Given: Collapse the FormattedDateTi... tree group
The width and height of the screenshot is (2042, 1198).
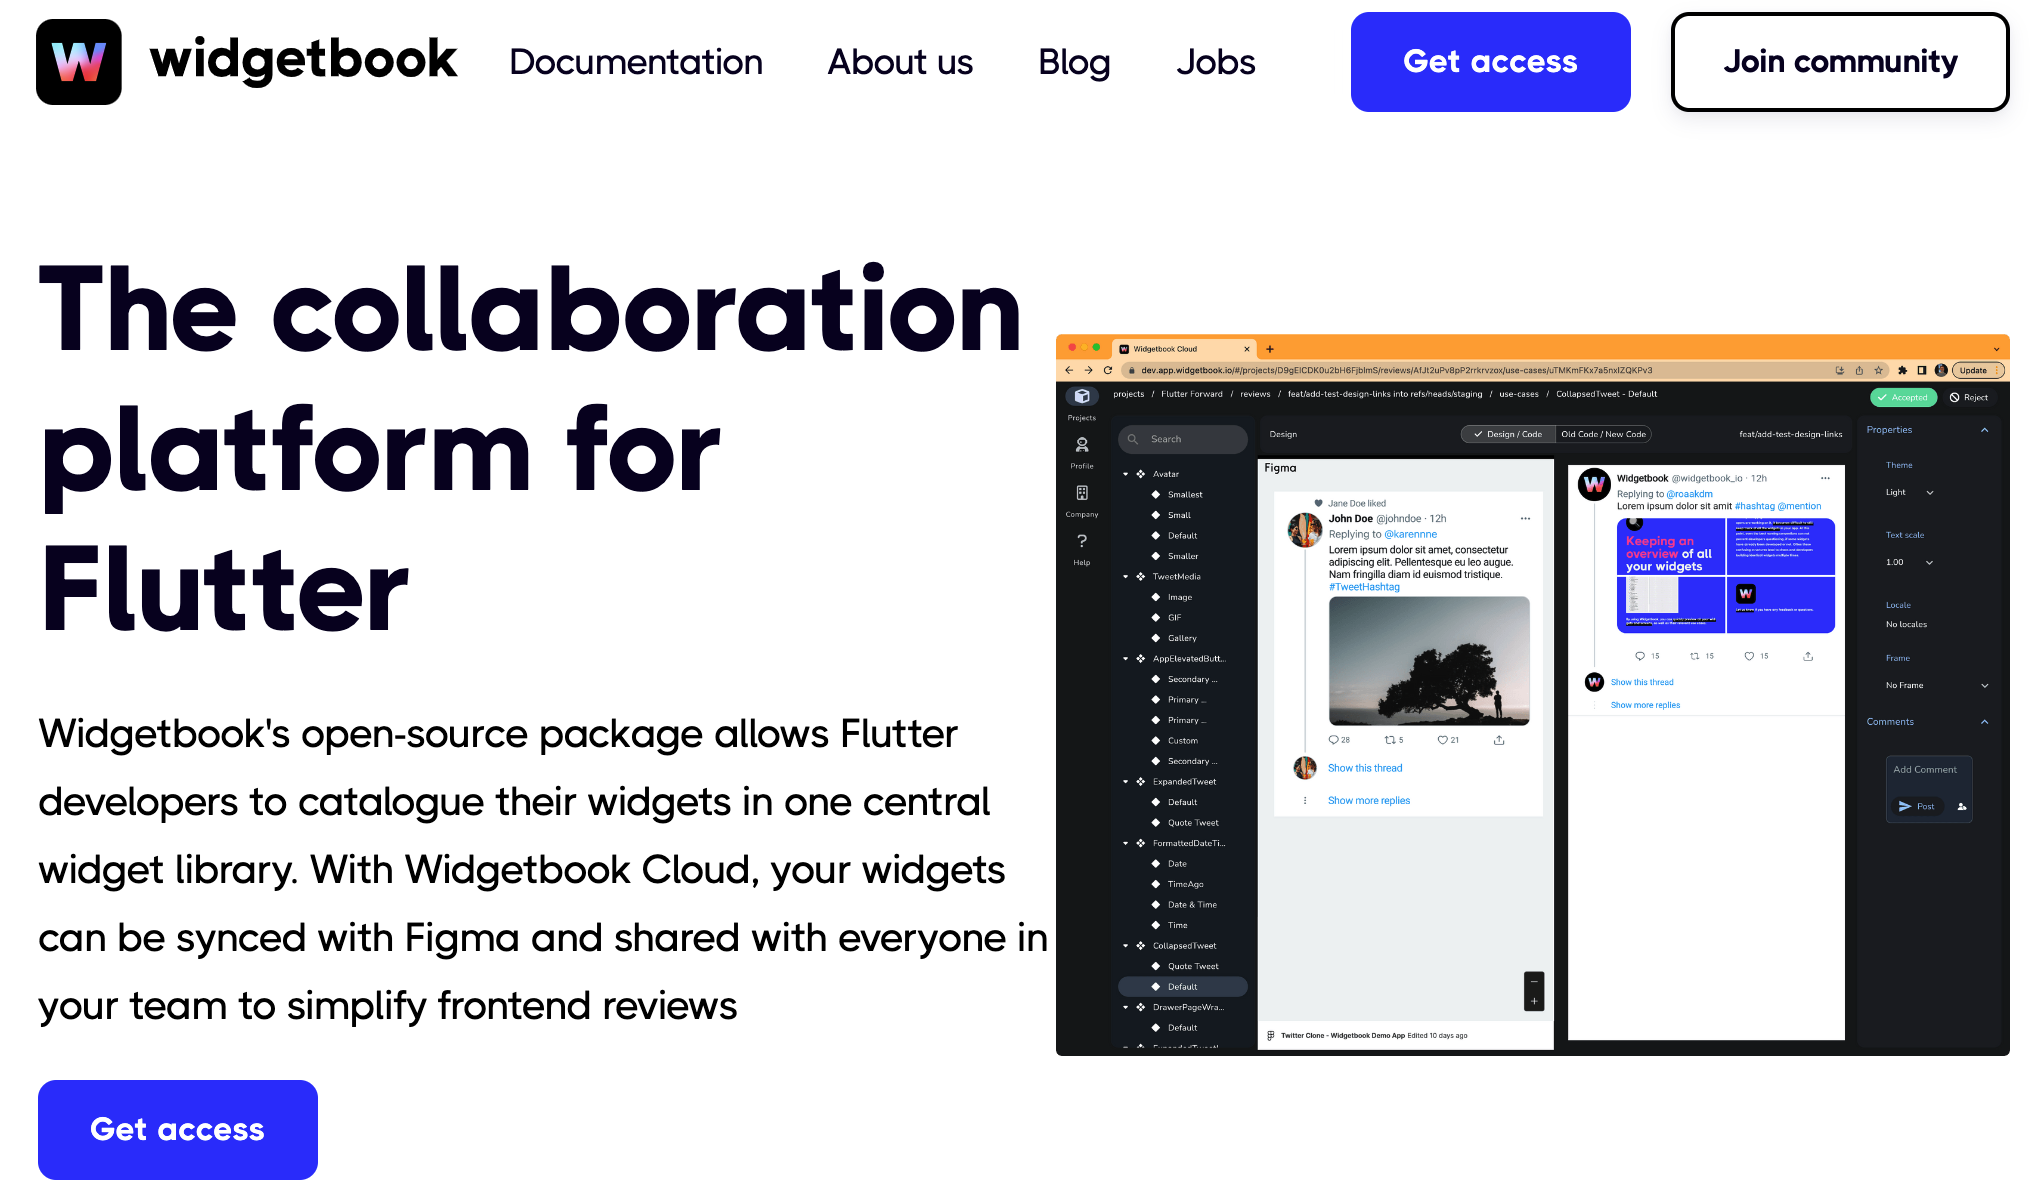Looking at the screenshot, I should (1125, 843).
